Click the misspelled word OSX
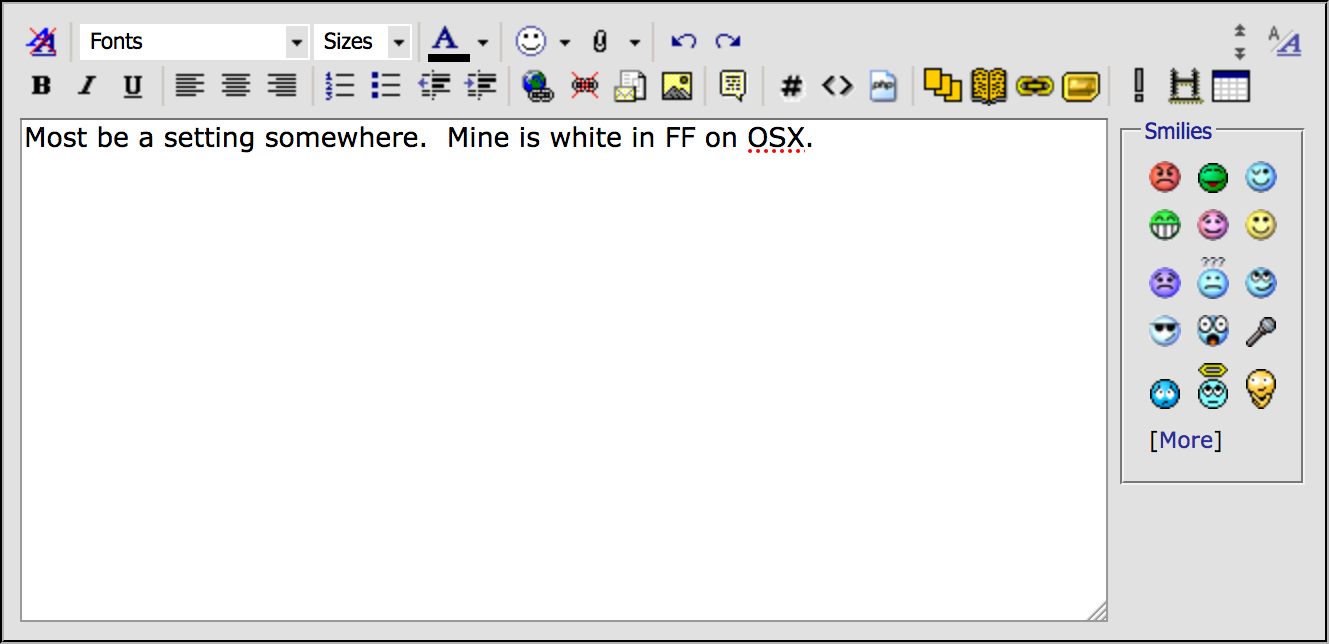This screenshot has height=644, width=1329. tap(777, 138)
